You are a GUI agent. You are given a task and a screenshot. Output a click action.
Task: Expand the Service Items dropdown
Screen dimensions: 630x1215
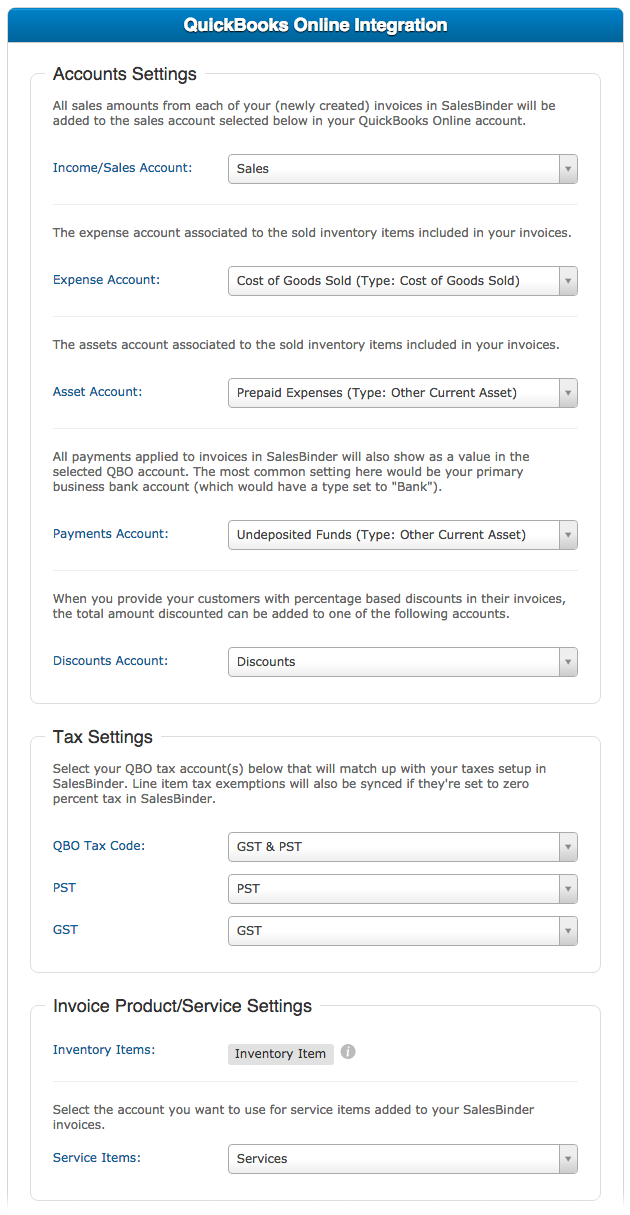[402, 1159]
